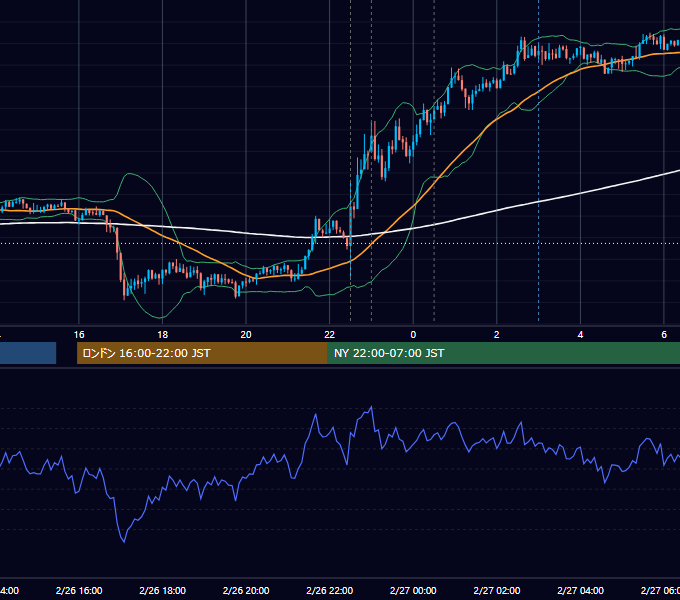Click the 4 hour label on the chart axis

click(580, 335)
